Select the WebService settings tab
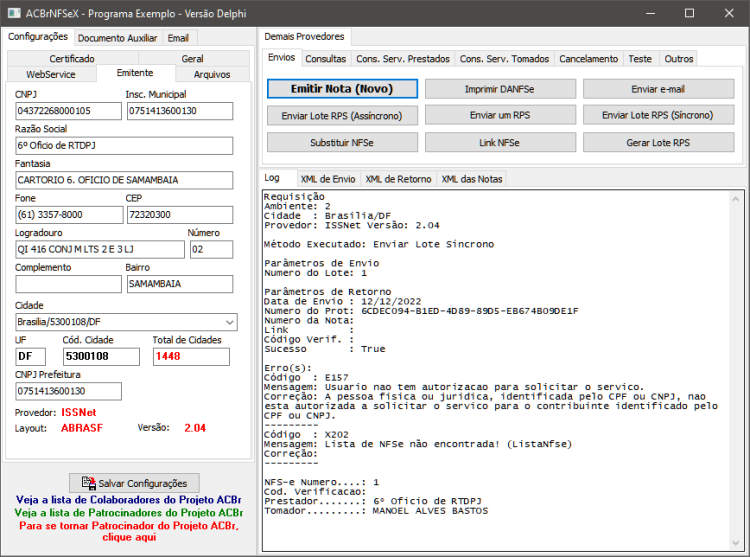This screenshot has width=750, height=557. [51, 75]
